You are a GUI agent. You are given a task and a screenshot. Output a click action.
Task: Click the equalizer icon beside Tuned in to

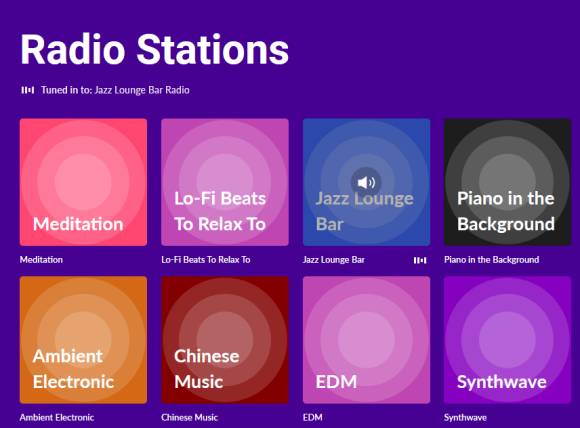coord(28,90)
